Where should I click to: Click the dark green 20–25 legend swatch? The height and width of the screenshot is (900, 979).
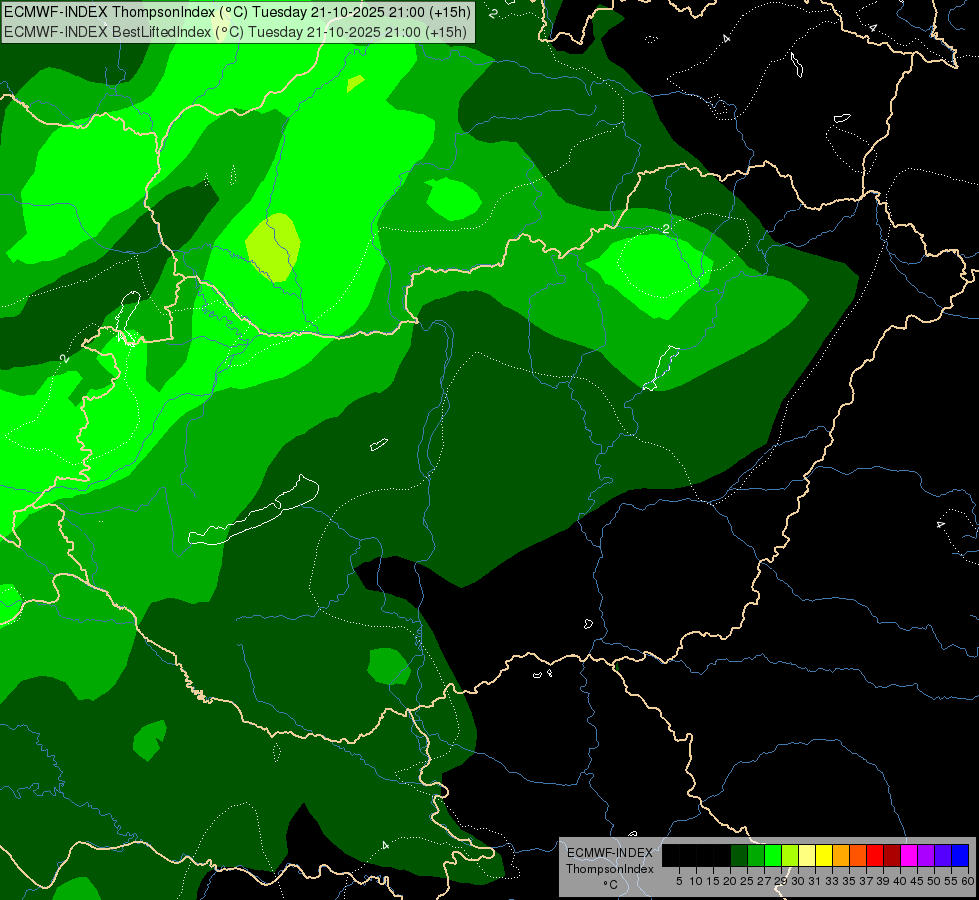(x=739, y=855)
